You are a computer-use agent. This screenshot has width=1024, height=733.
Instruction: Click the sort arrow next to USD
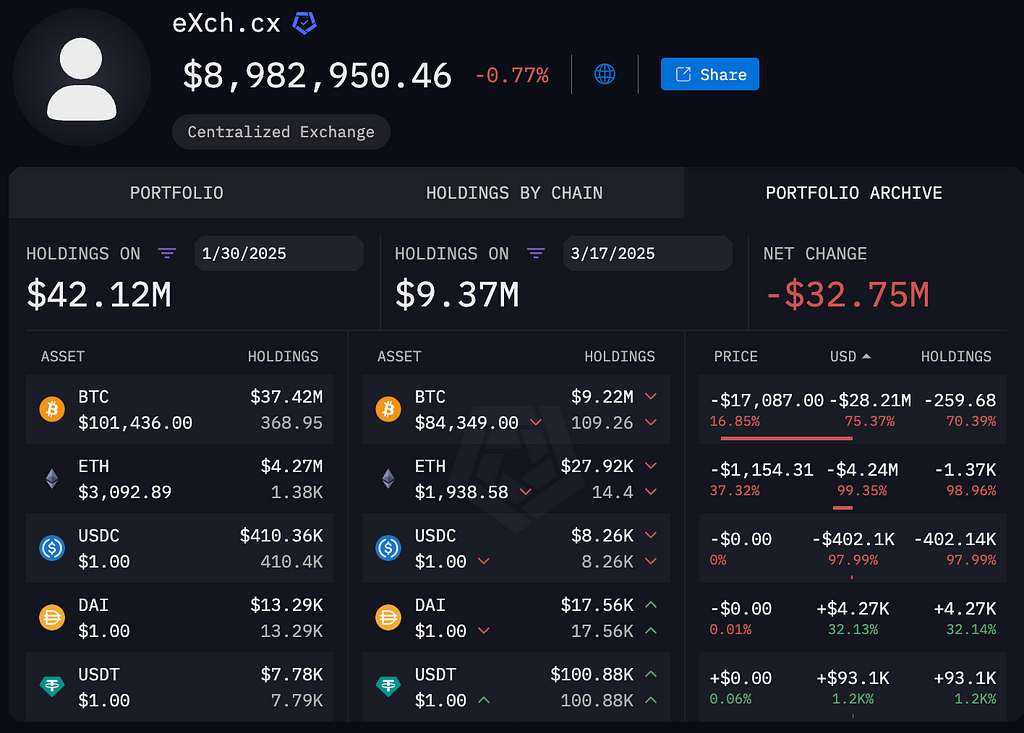[x=867, y=357]
